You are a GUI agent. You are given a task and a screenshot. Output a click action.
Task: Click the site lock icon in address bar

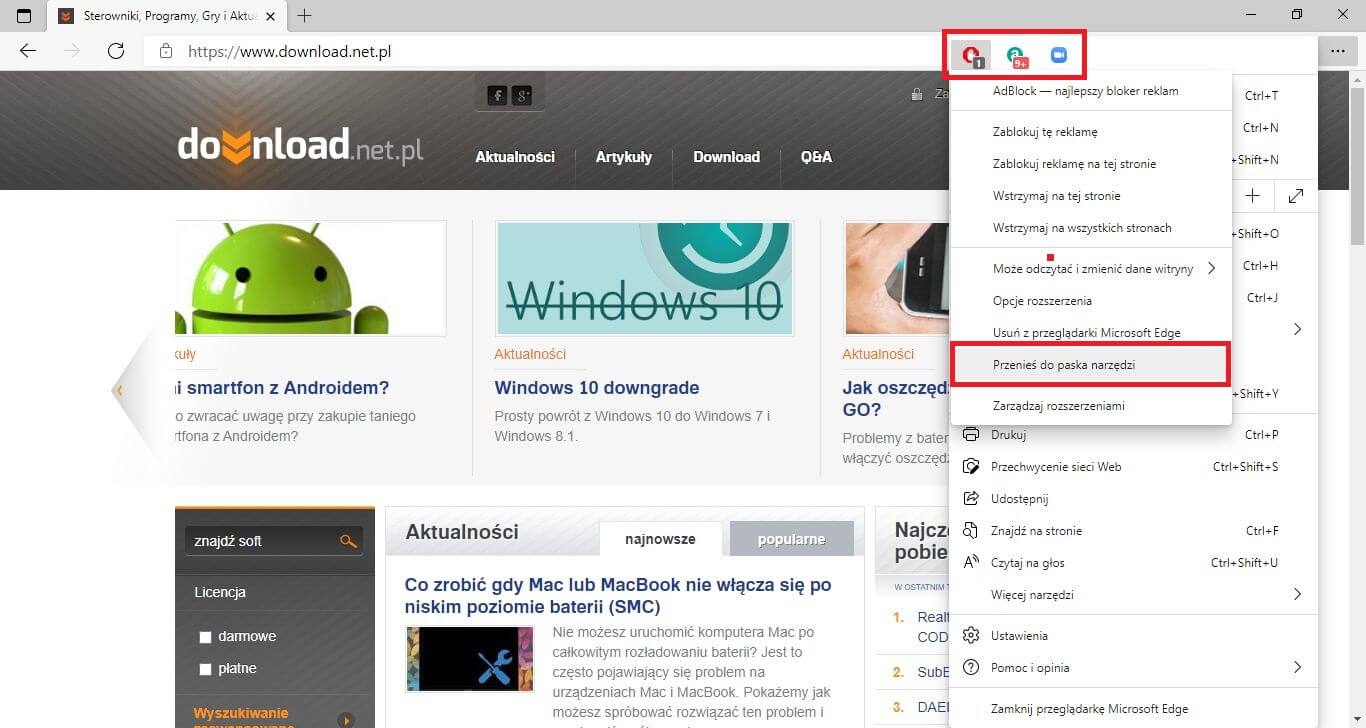(x=166, y=51)
